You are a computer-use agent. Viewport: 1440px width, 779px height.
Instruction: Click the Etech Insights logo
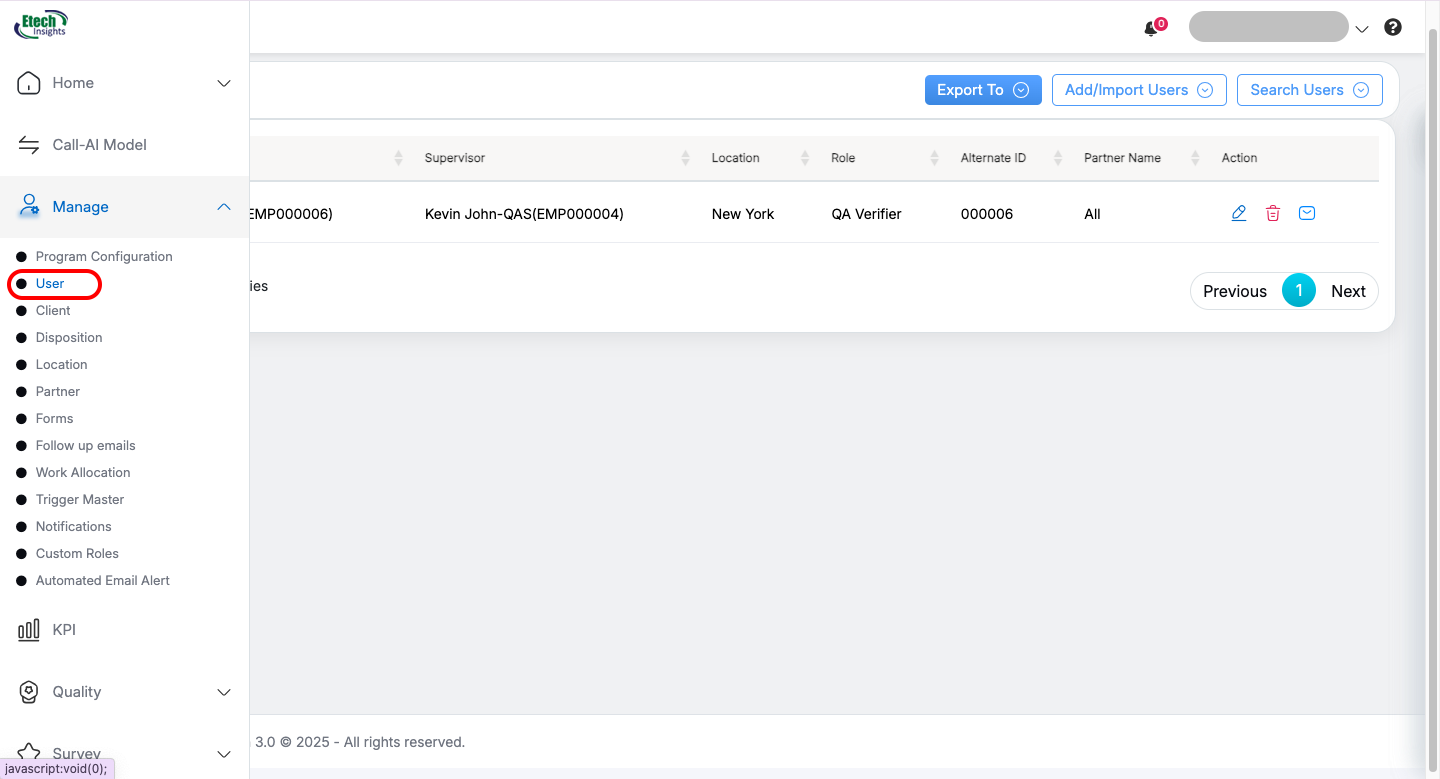point(41,24)
